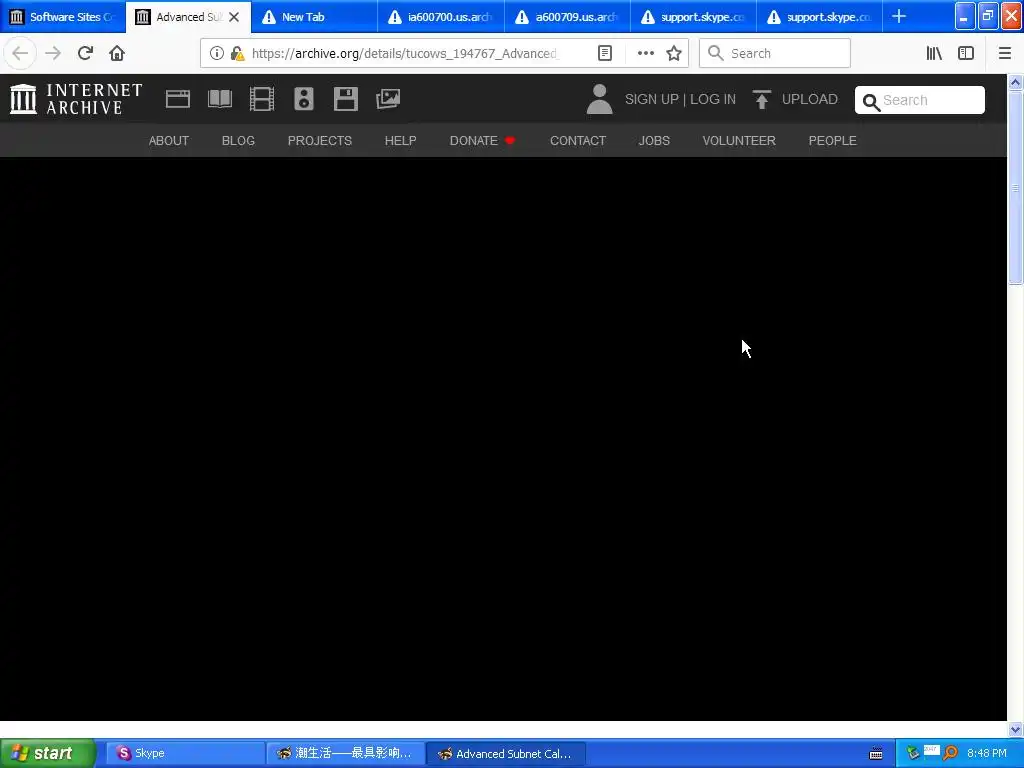
Task: Click the Upload arrow icon
Action: tap(761, 99)
